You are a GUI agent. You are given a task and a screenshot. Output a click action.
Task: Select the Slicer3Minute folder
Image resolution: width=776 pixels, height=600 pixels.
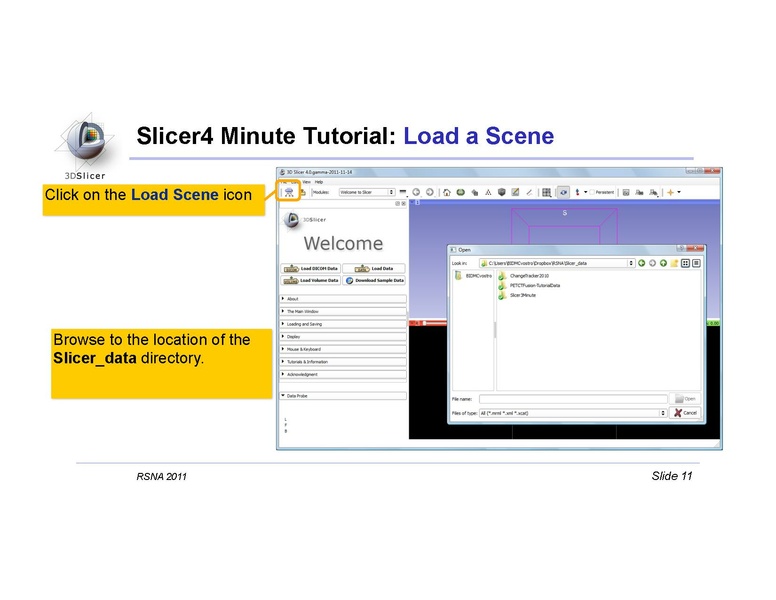point(517,296)
